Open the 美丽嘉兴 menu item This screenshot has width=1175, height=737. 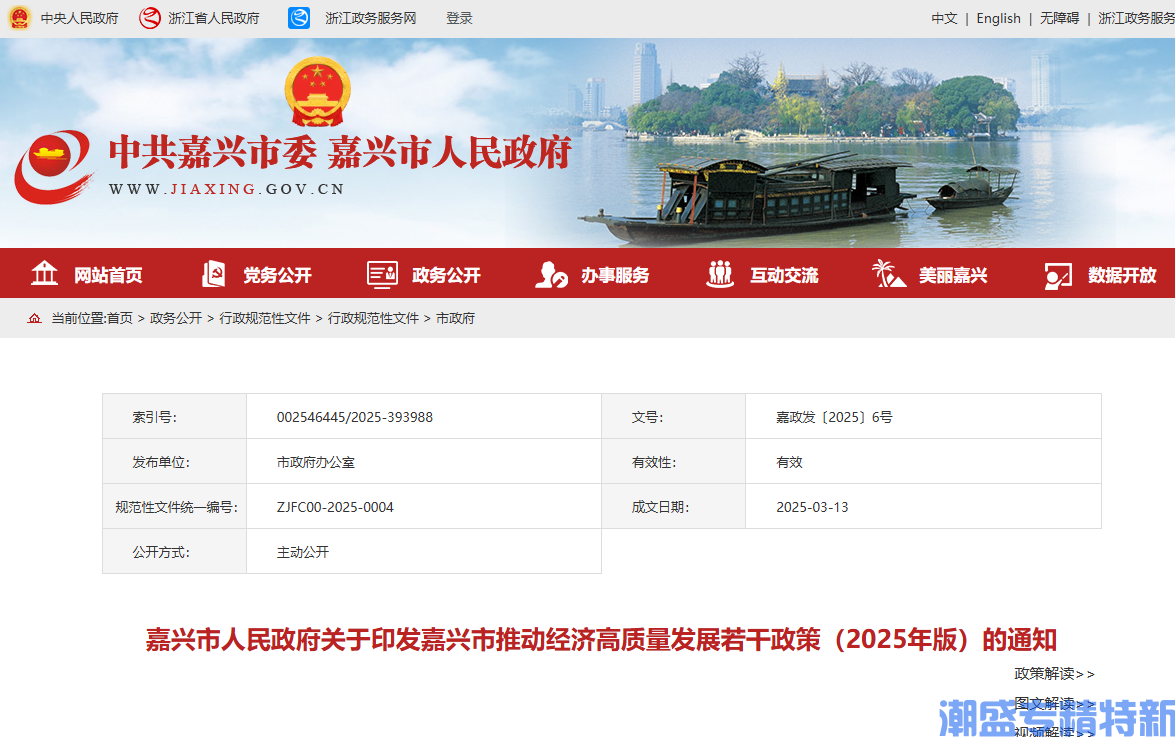pyautogui.click(x=953, y=275)
